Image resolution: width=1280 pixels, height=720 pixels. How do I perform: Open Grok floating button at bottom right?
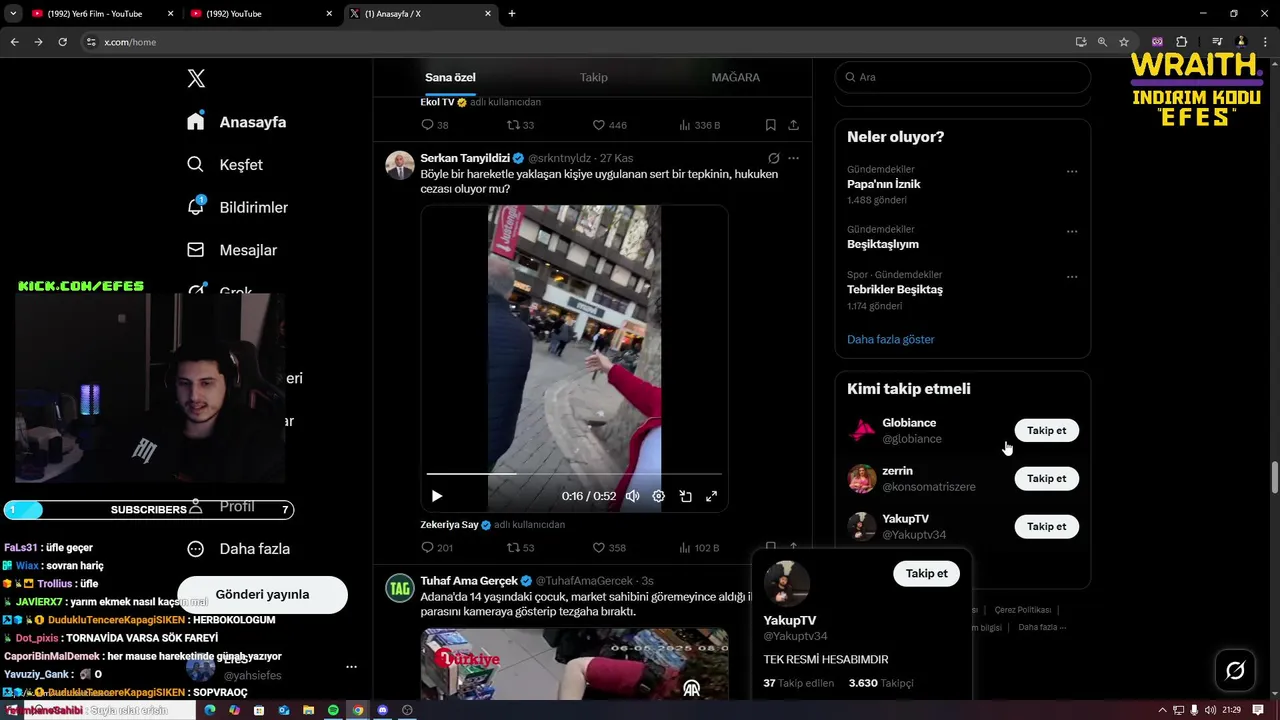pos(1235,670)
